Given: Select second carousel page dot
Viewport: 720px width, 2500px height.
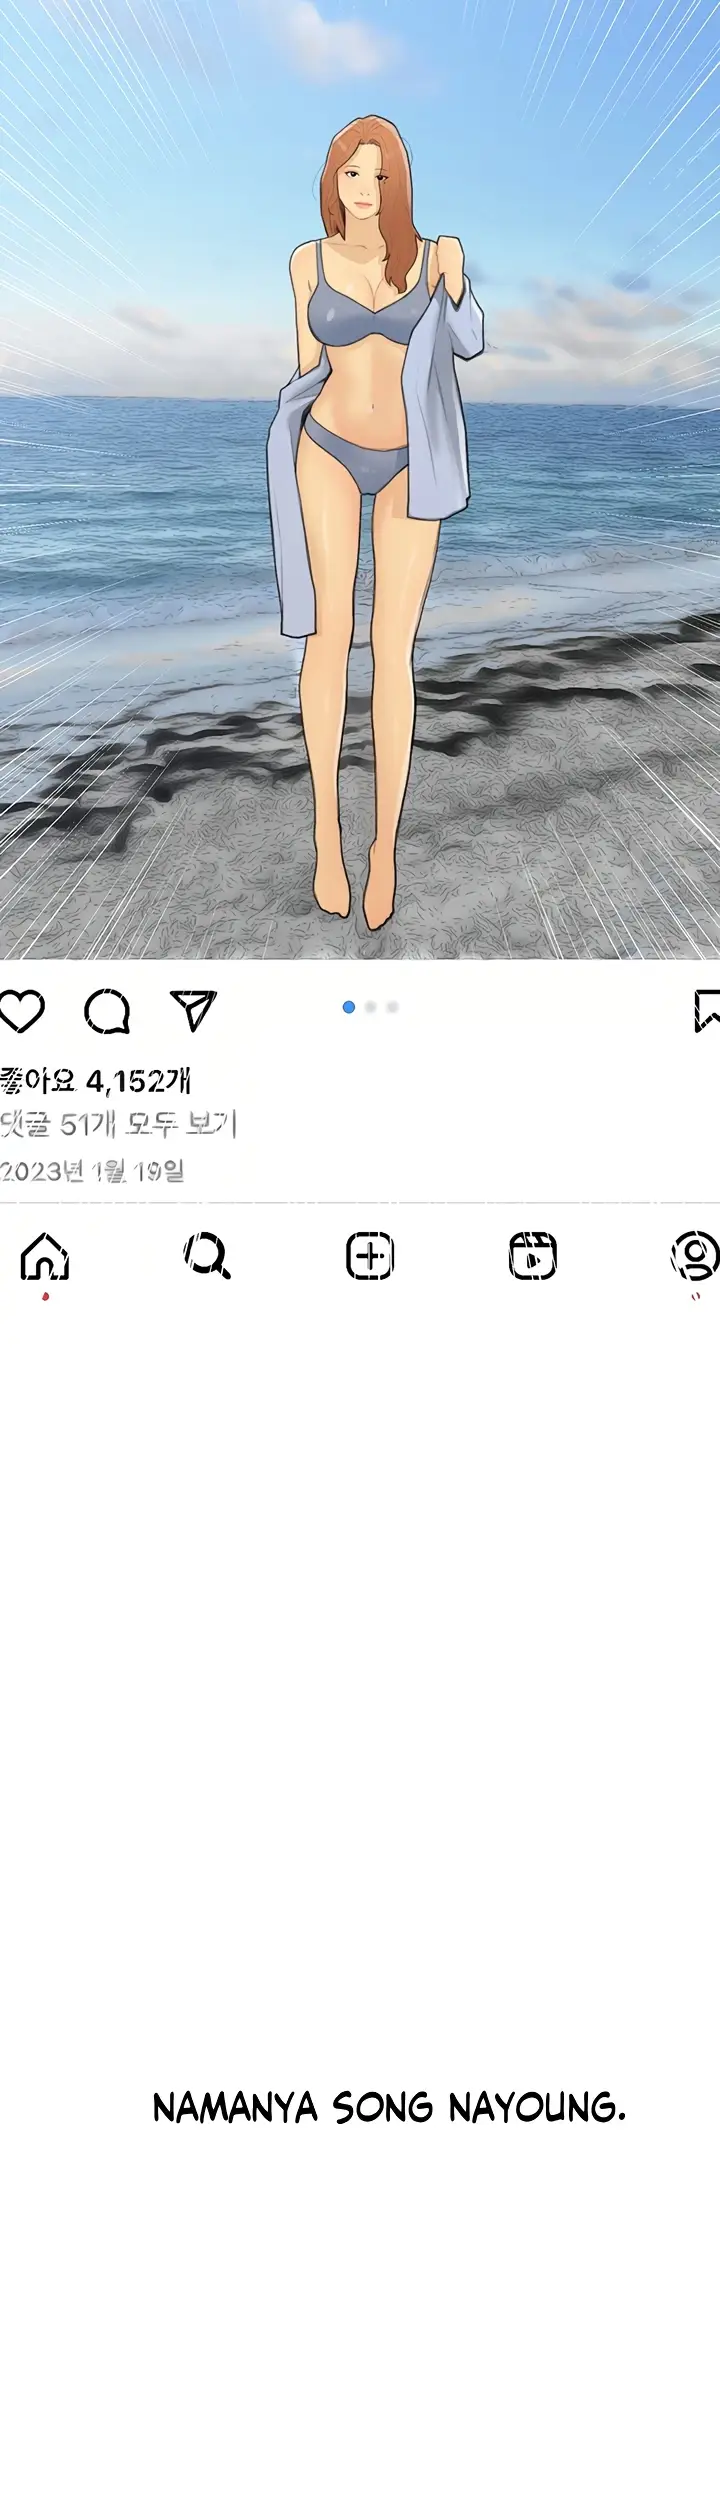Looking at the screenshot, I should coord(371,1007).
